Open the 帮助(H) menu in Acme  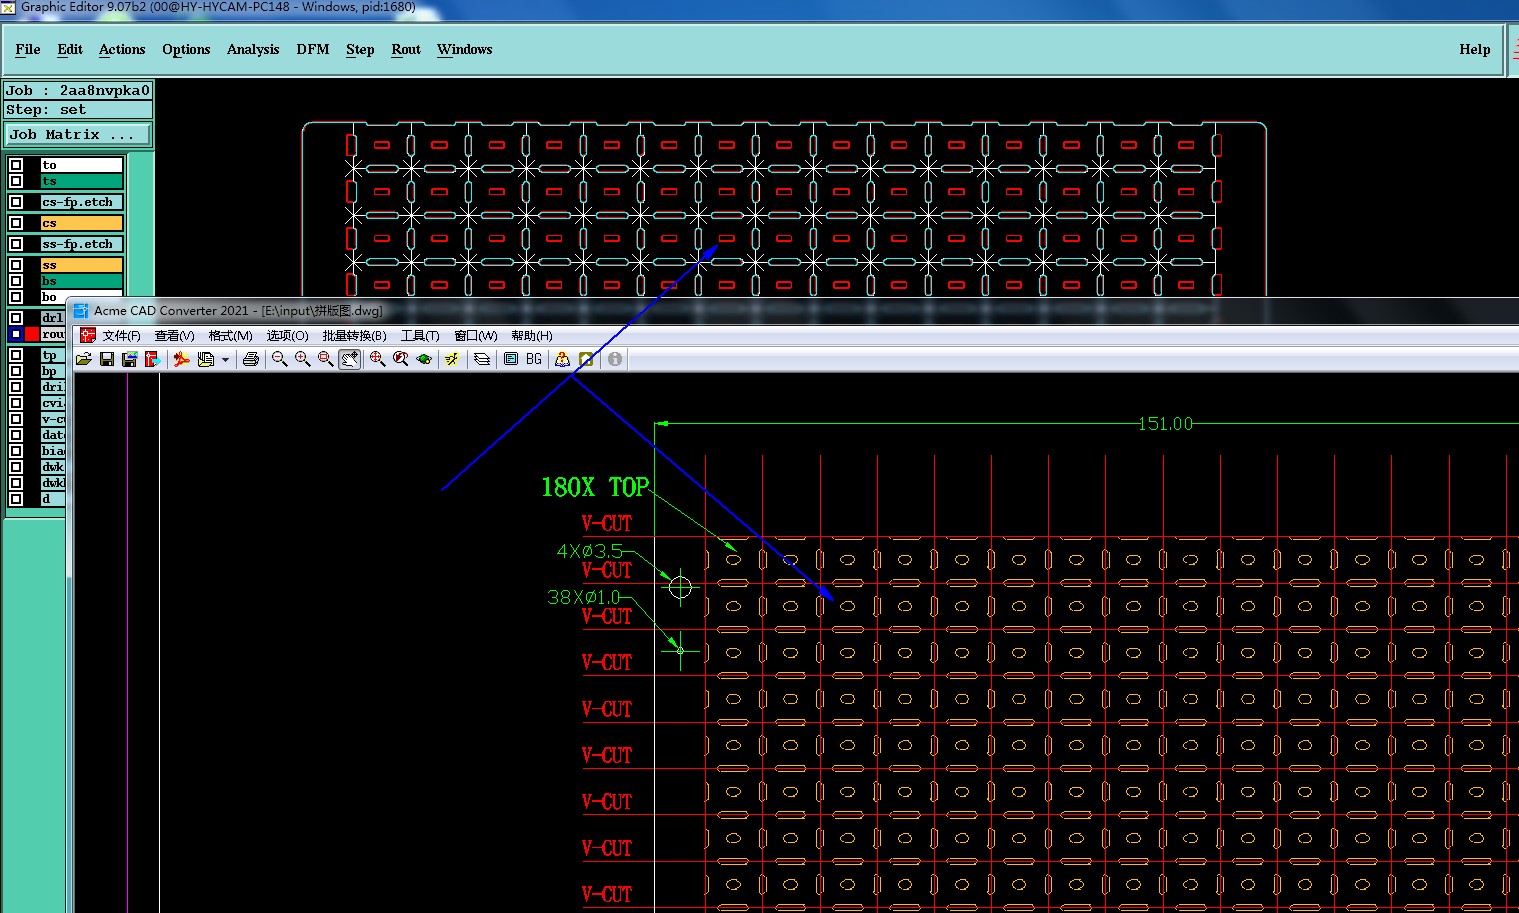[x=532, y=336]
